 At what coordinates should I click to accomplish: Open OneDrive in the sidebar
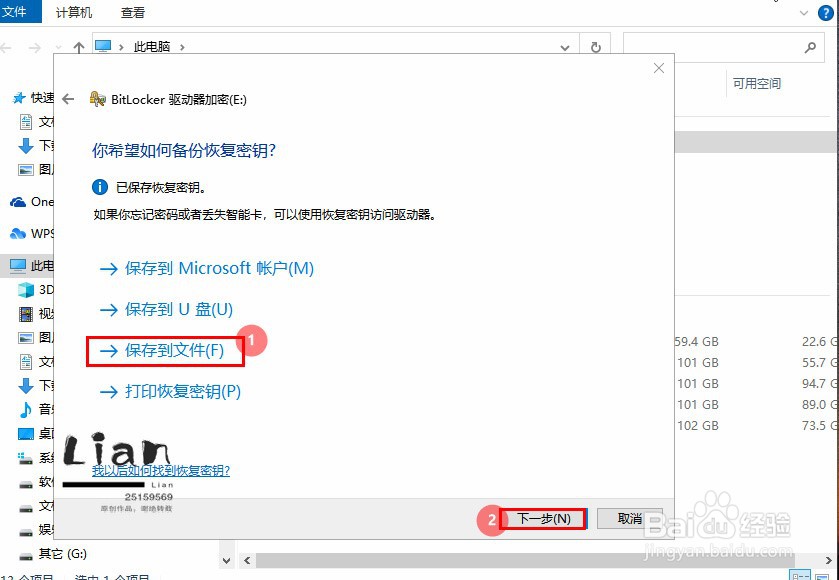click(x=32, y=202)
